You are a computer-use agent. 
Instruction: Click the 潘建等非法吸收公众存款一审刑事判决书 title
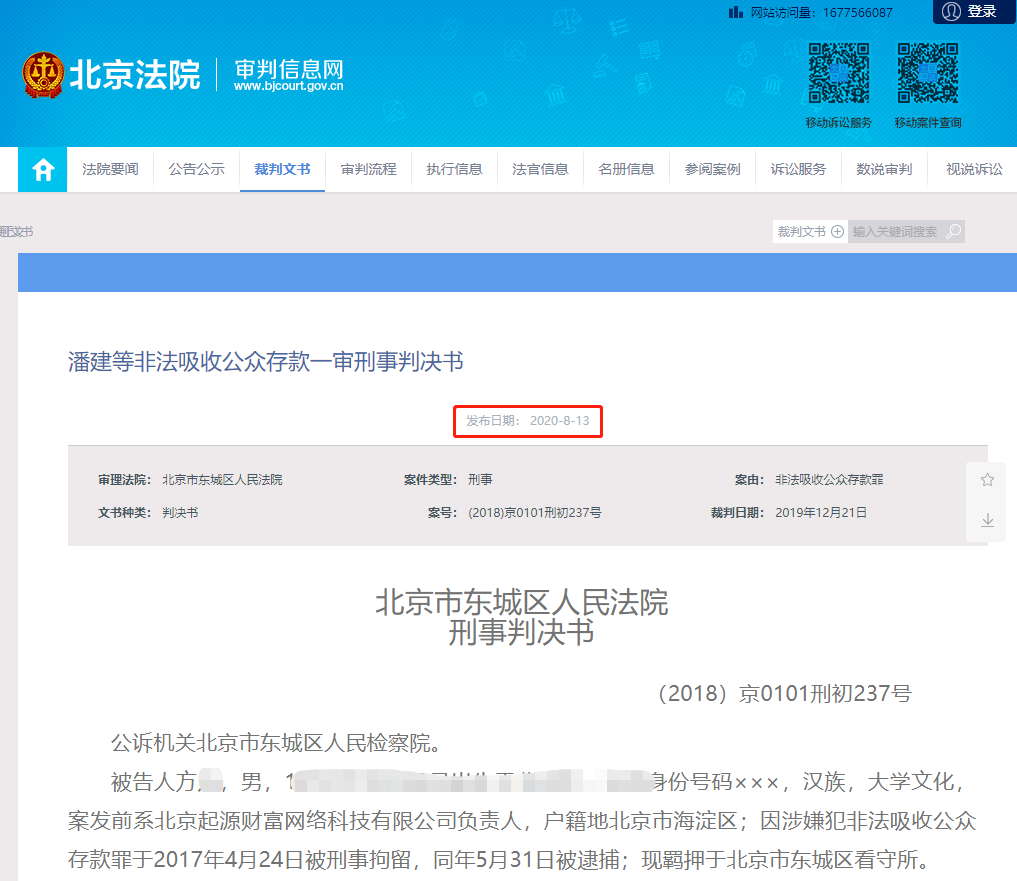click(x=265, y=361)
